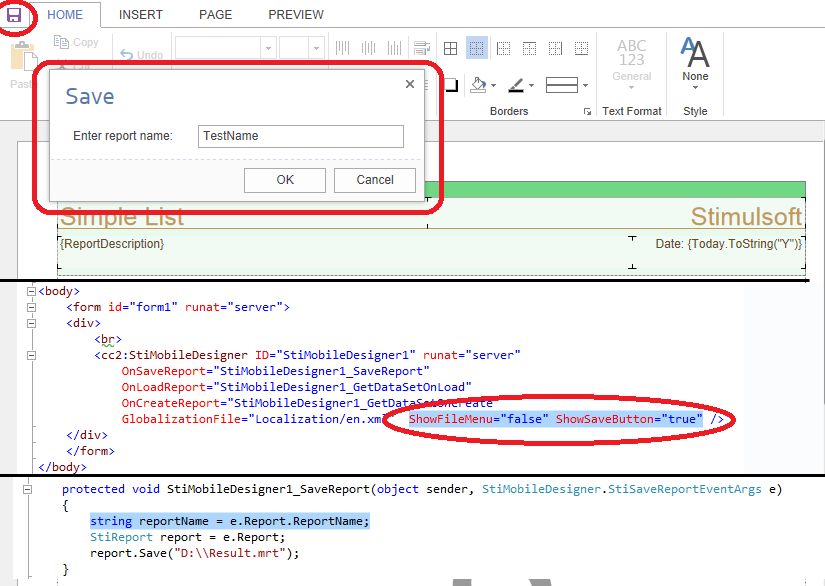Screen dimensions: 825x586
Task: Click the fourth border side icon
Action: pyautogui.click(x=529, y=49)
